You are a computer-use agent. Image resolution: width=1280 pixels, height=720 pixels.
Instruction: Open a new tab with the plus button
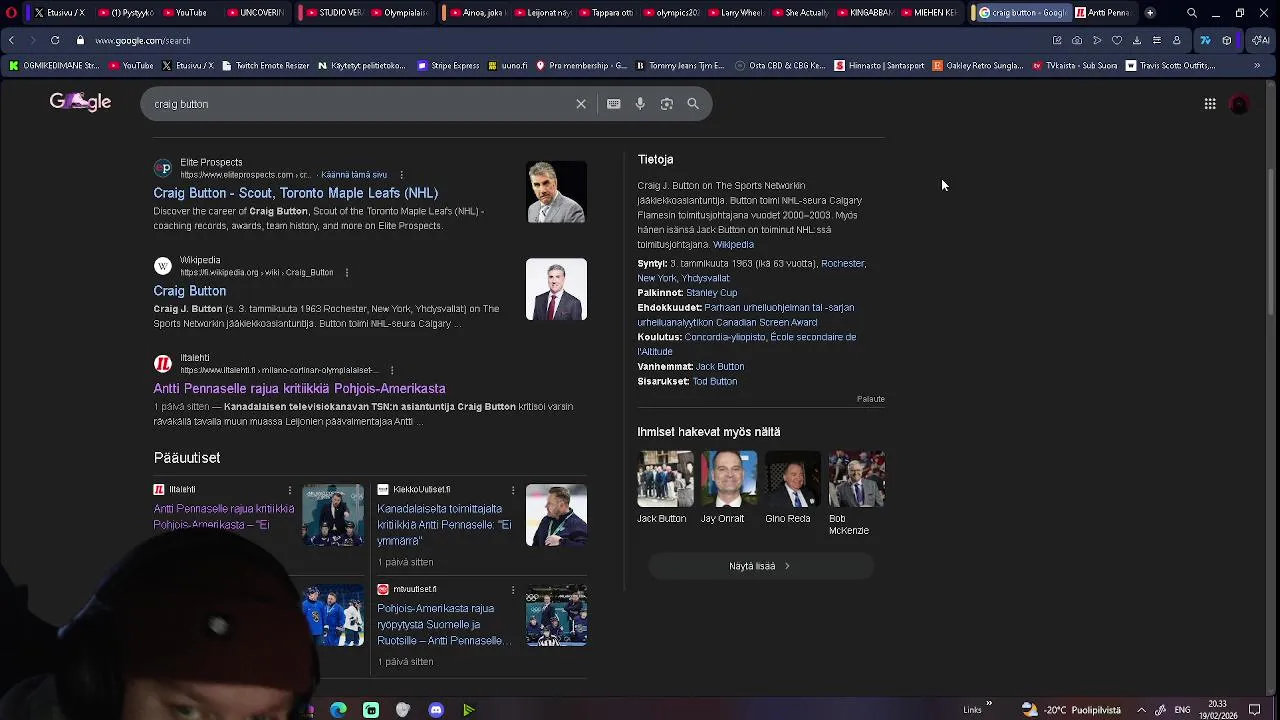click(x=1150, y=13)
